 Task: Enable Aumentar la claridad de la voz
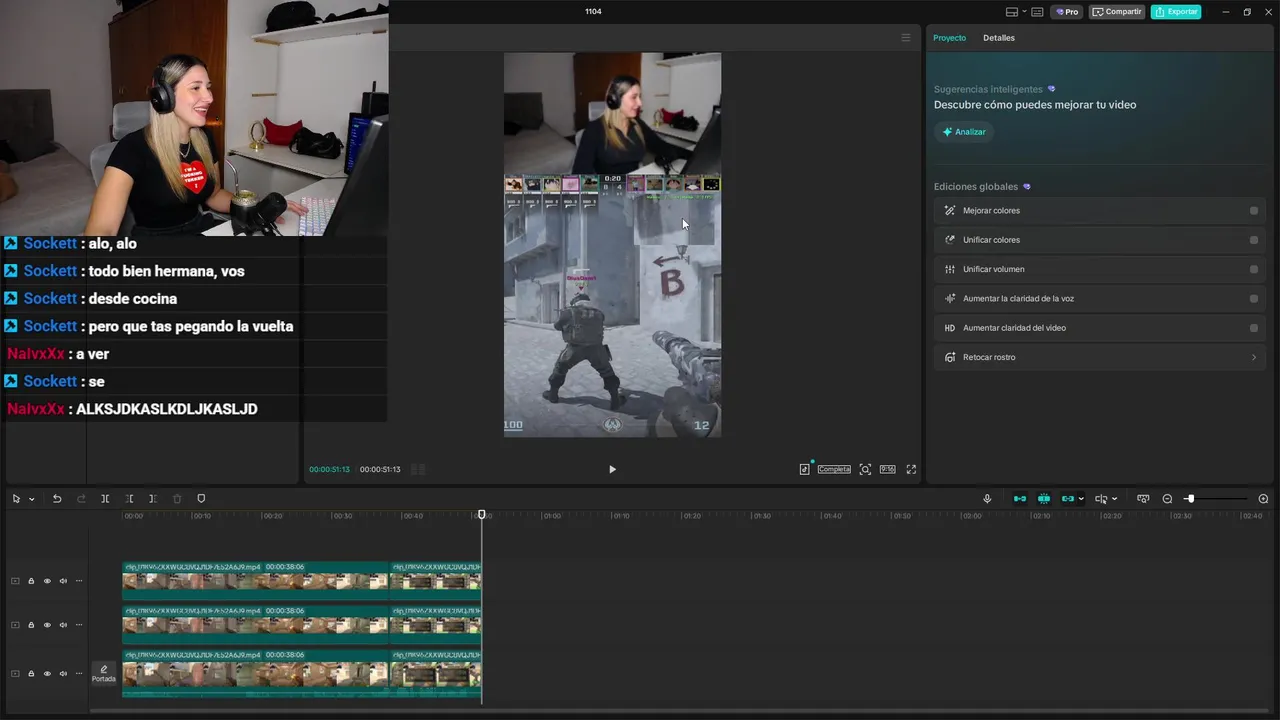(1254, 299)
